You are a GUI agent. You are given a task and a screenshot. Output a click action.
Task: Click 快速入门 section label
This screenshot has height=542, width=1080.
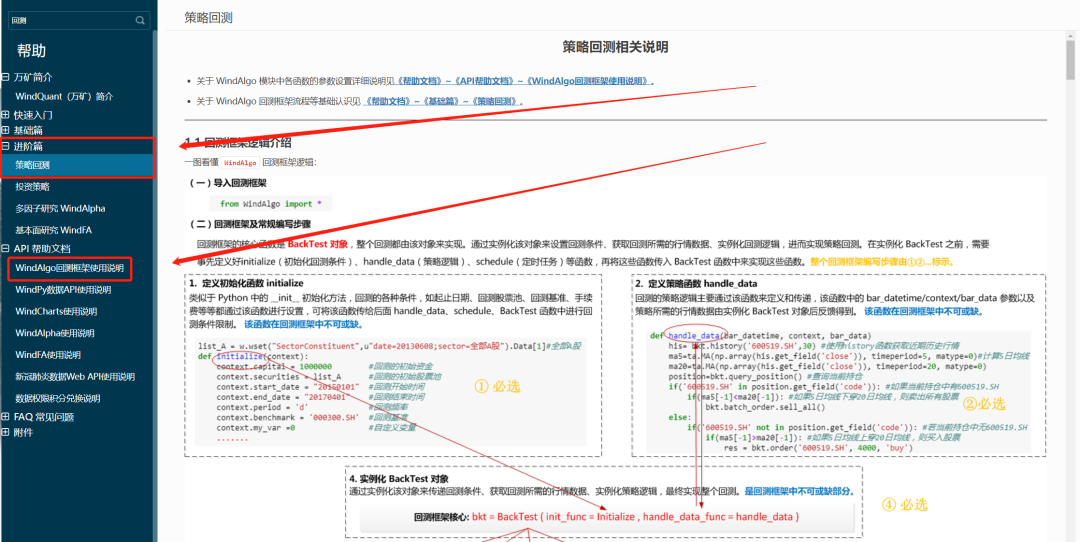click(x=33, y=115)
